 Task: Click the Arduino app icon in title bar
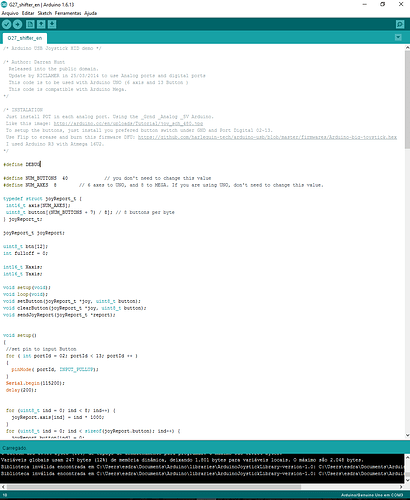click(4, 4)
